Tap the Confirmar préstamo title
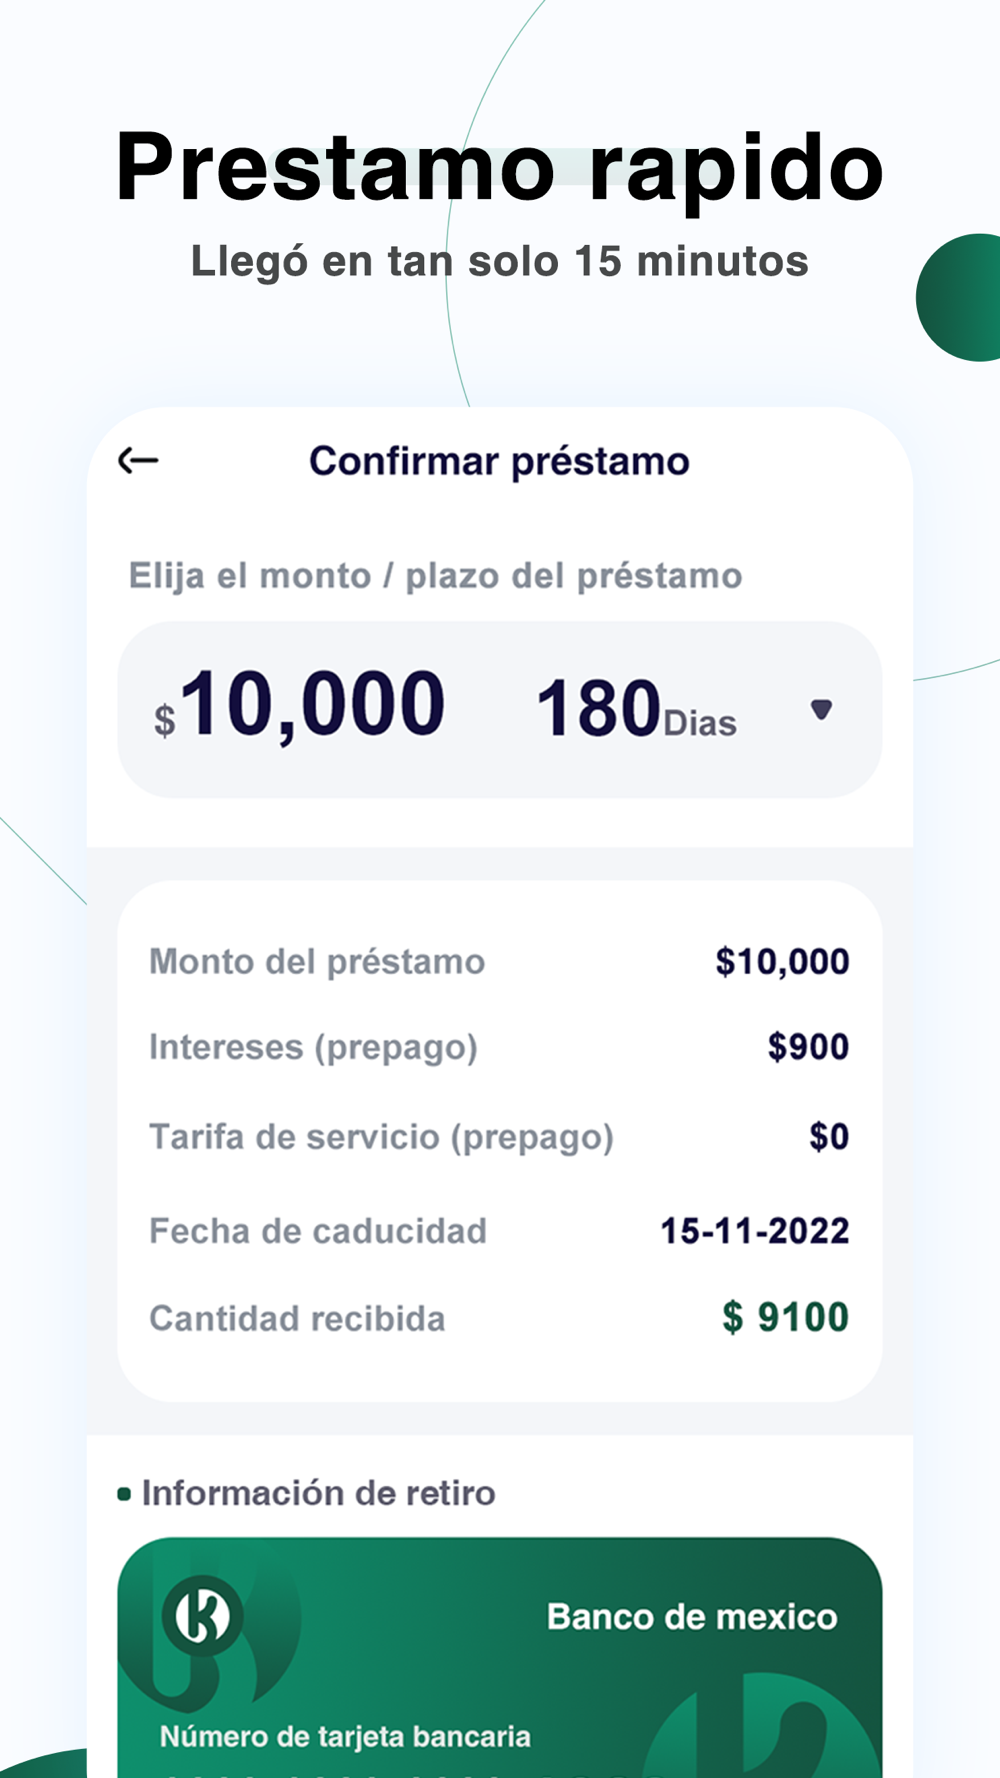 pos(499,462)
